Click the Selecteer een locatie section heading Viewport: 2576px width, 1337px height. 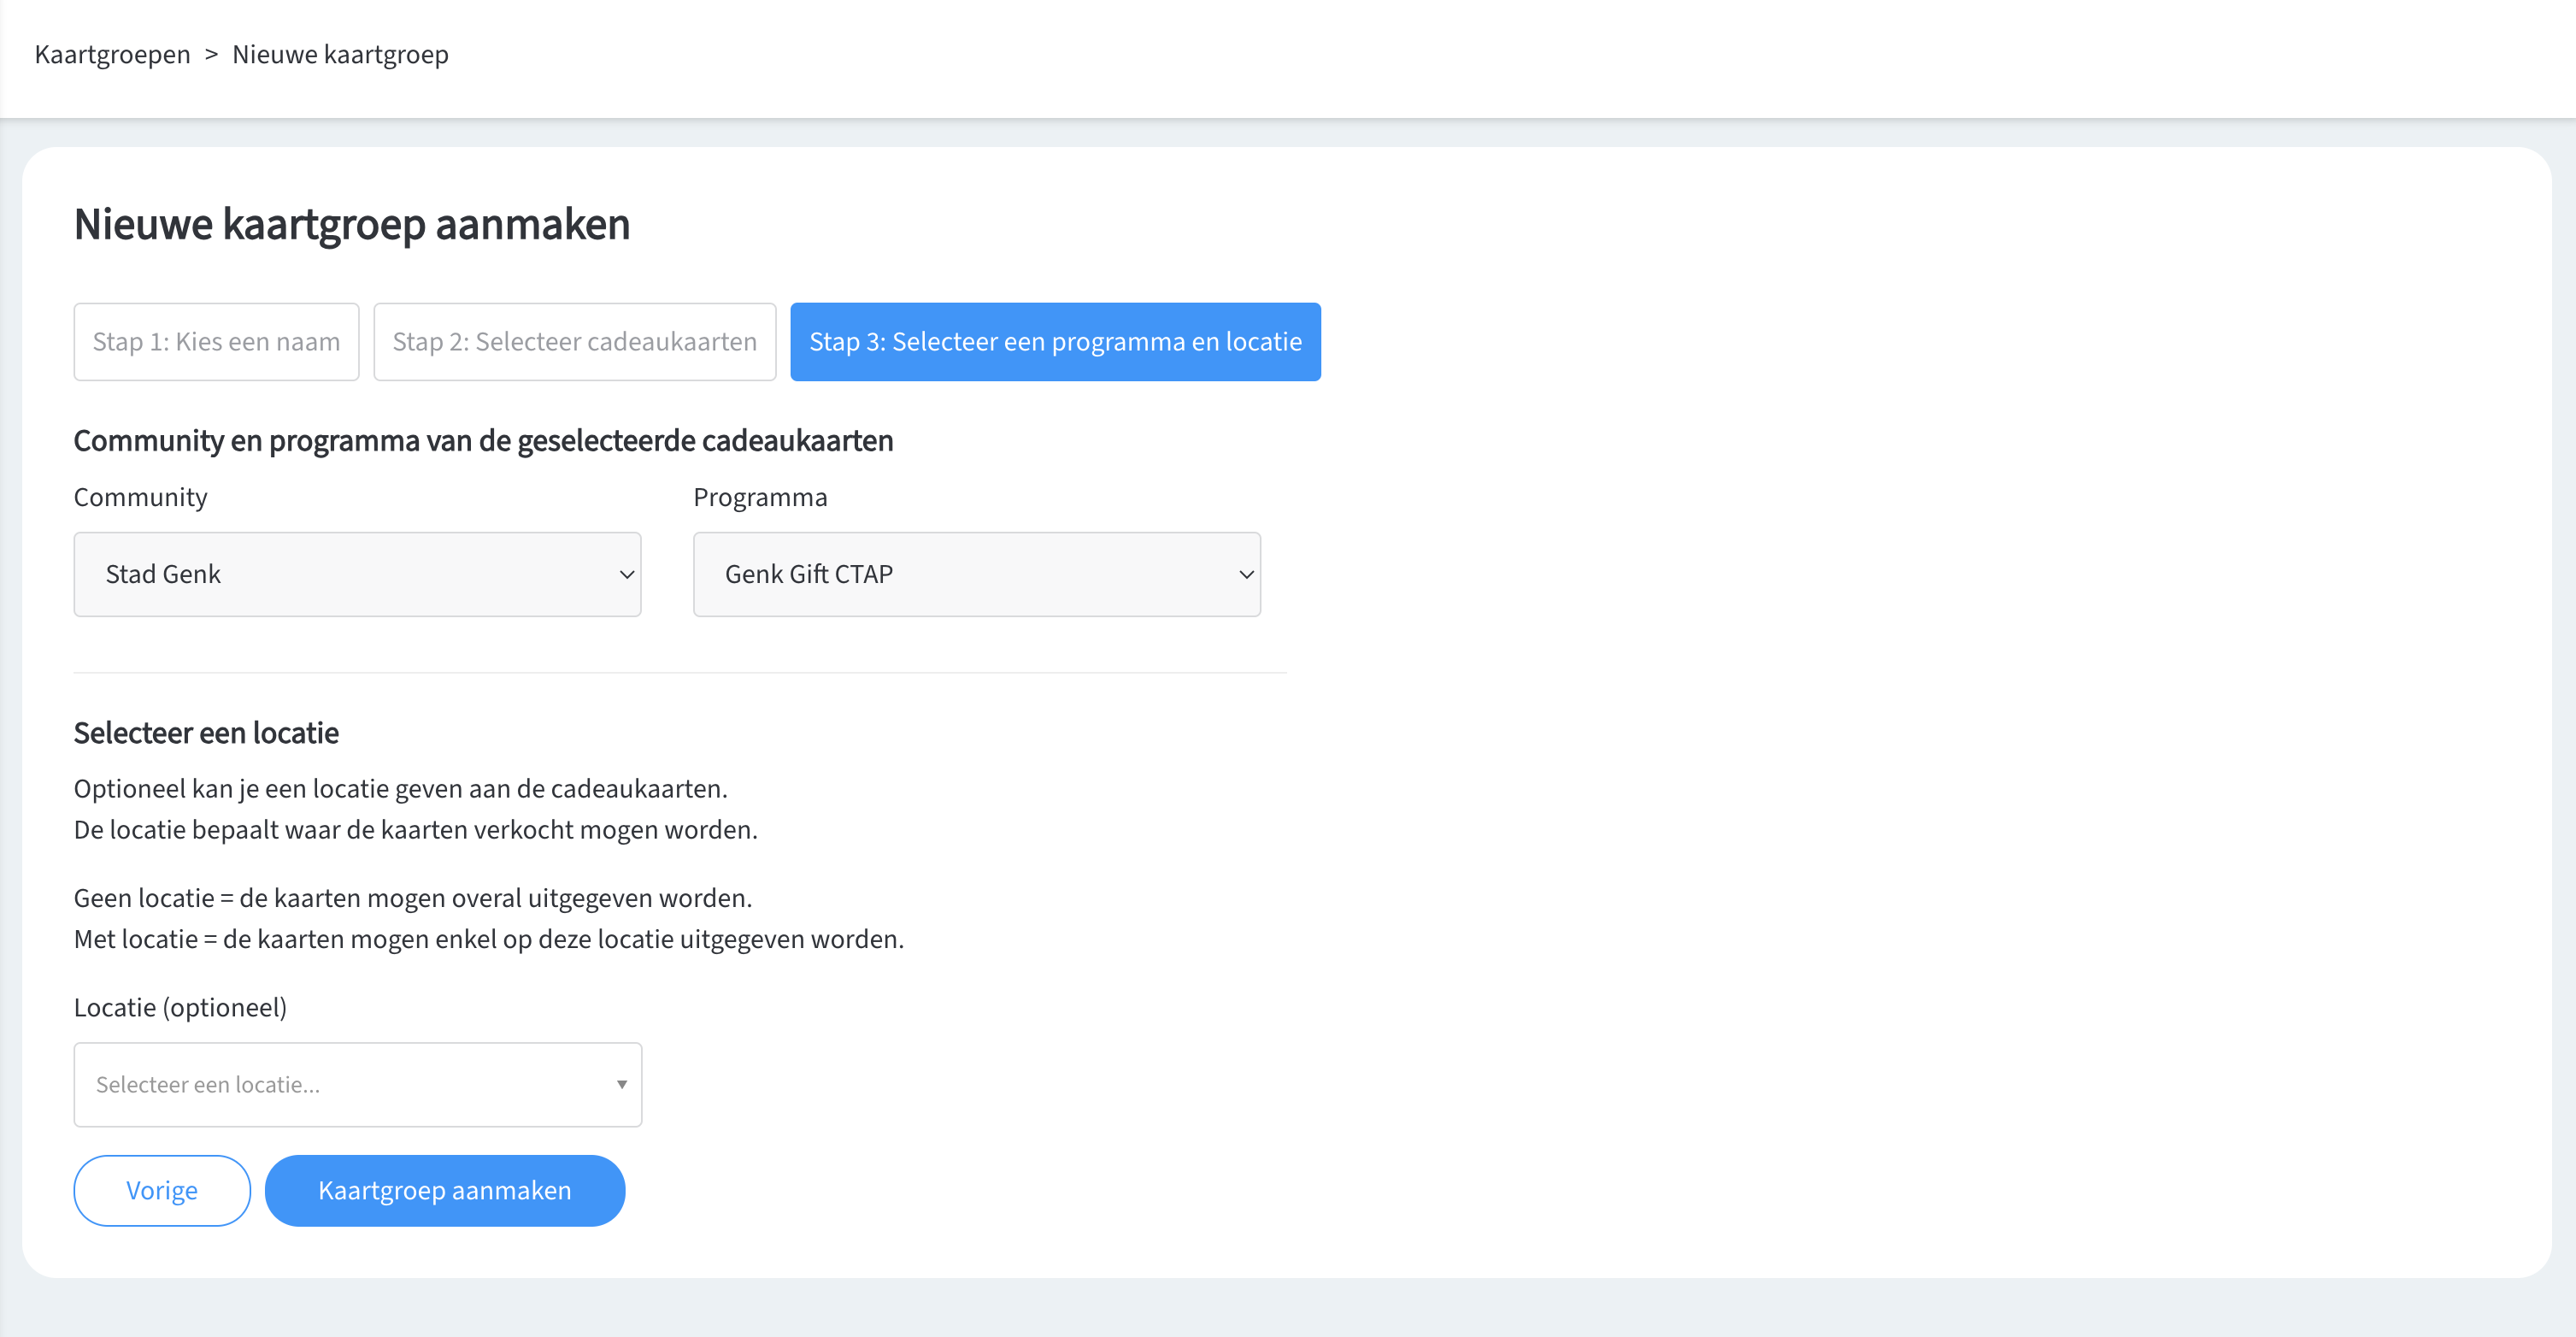(206, 733)
